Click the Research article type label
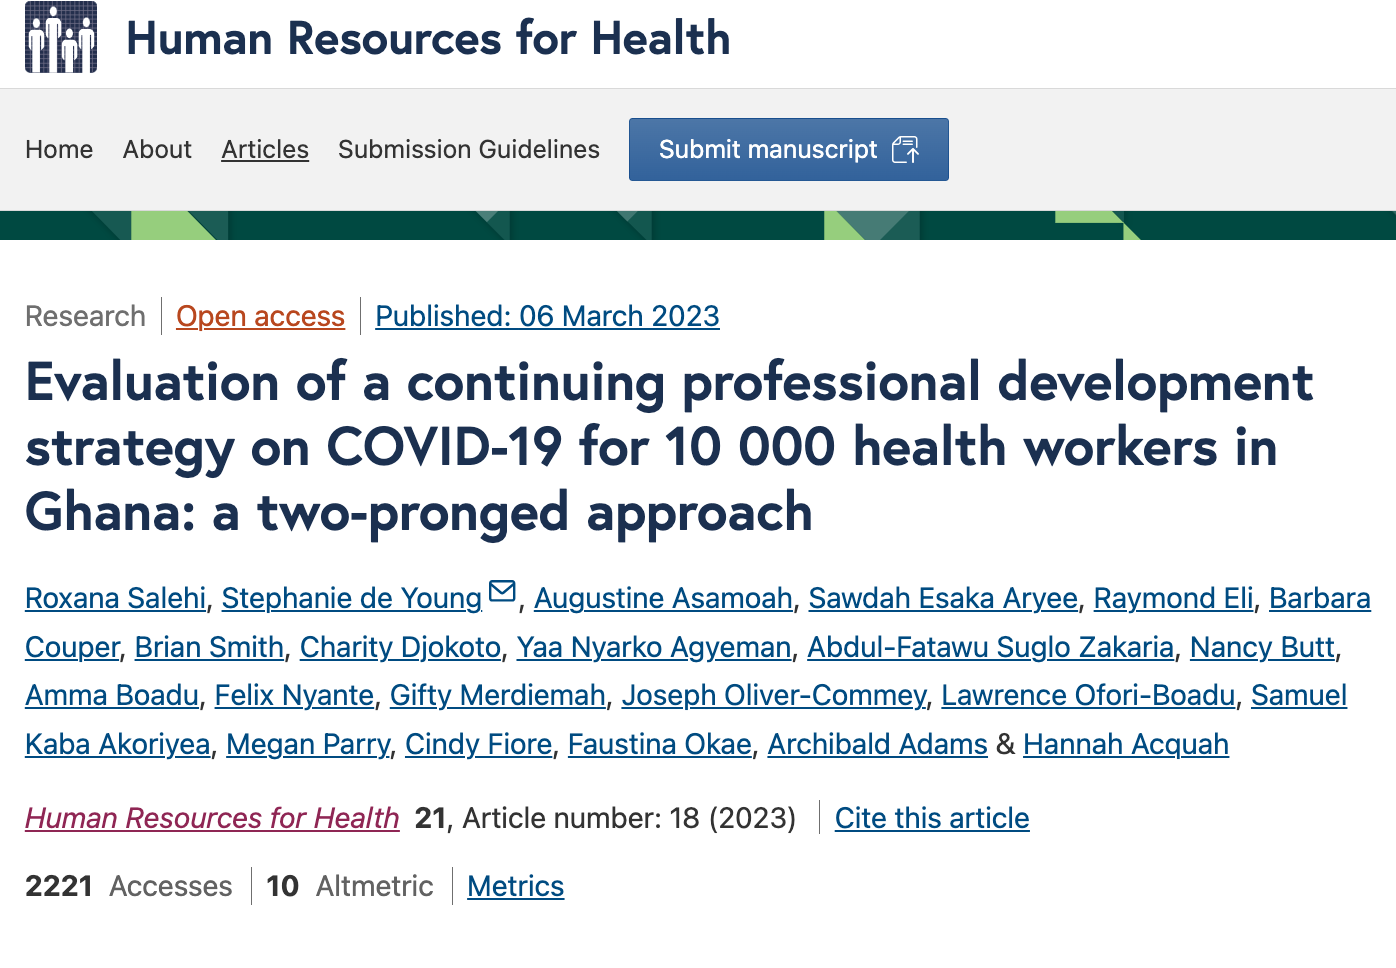1396x968 pixels. pyautogui.click(x=85, y=316)
